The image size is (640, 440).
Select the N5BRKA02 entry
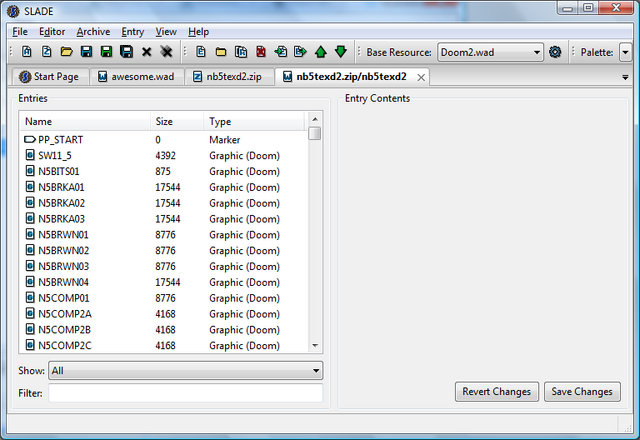[163, 203]
